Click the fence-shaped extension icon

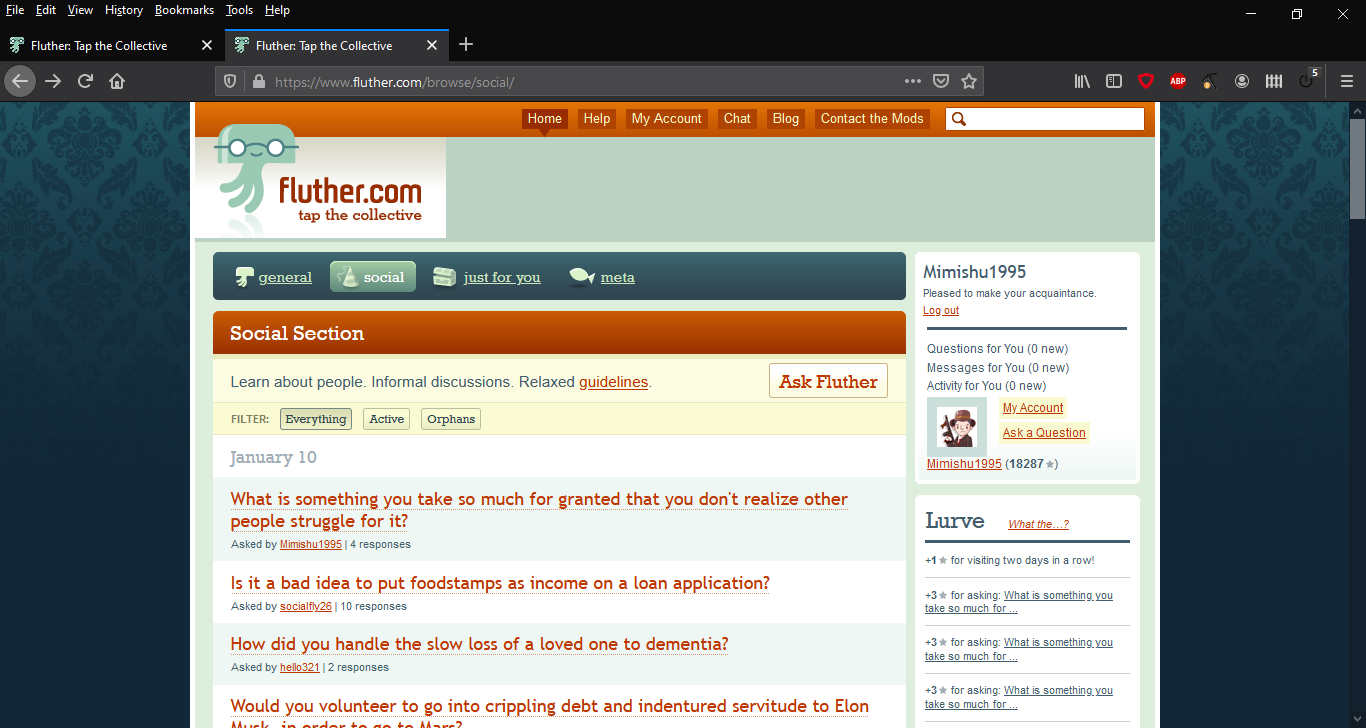click(1274, 81)
